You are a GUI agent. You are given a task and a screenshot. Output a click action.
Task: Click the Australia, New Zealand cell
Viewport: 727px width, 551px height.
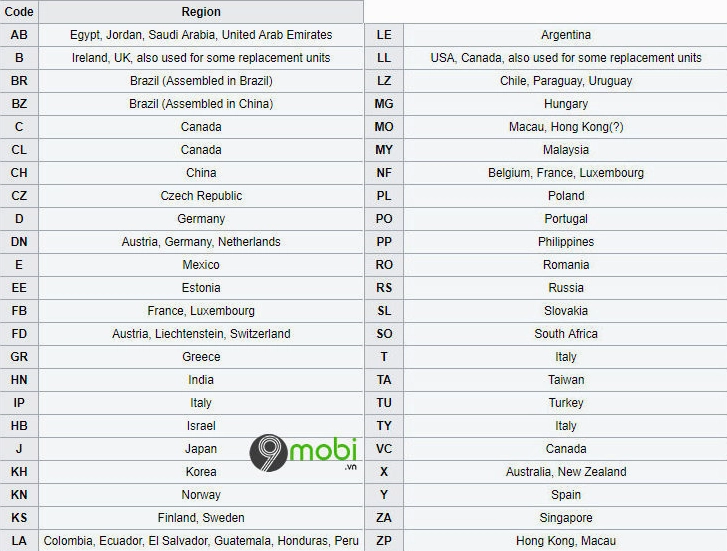pyautogui.click(x=566, y=472)
